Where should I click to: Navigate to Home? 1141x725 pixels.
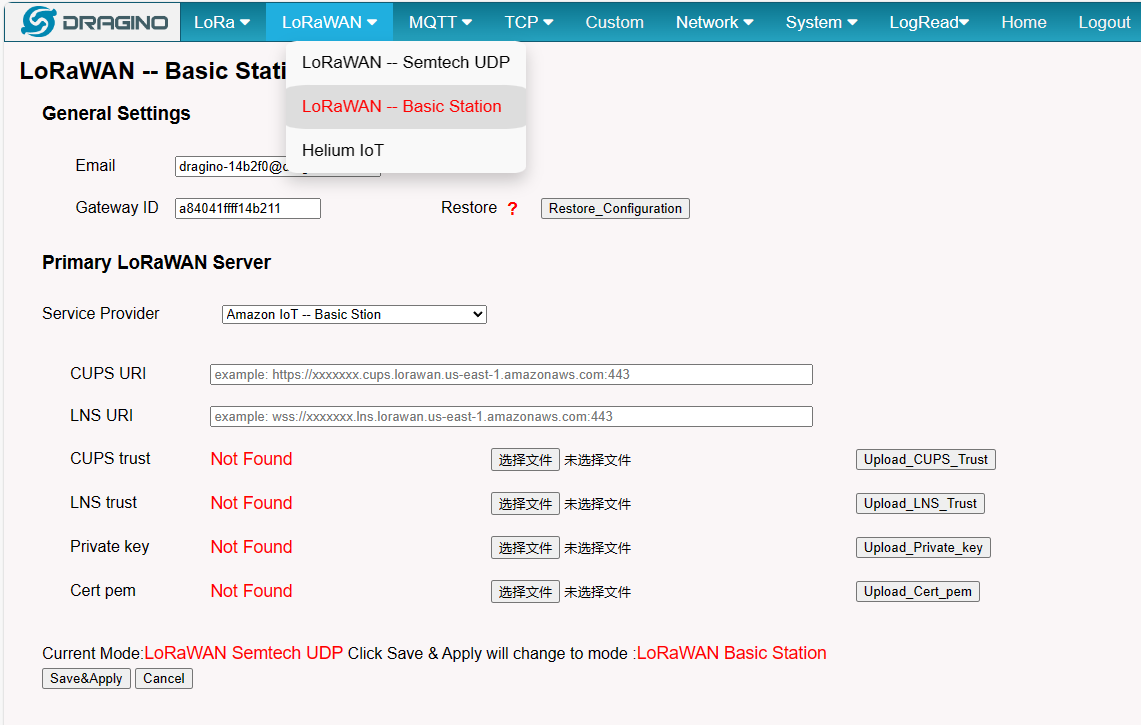click(x=1024, y=23)
